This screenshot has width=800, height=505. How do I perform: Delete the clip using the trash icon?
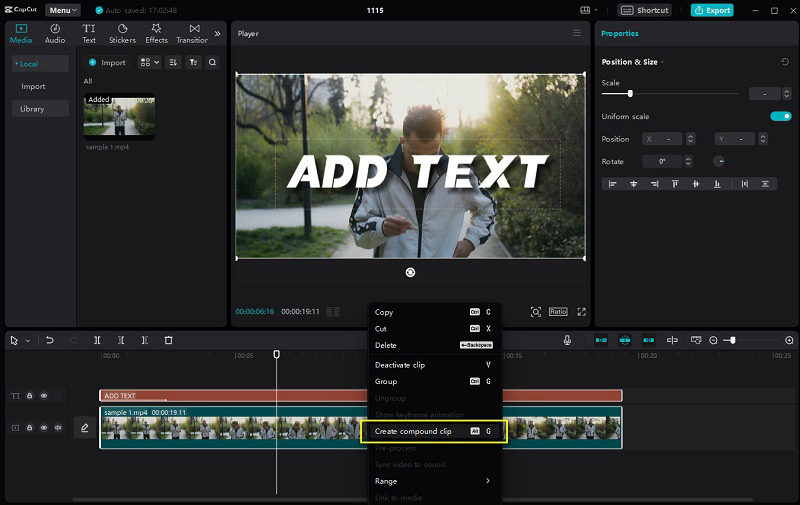168,340
